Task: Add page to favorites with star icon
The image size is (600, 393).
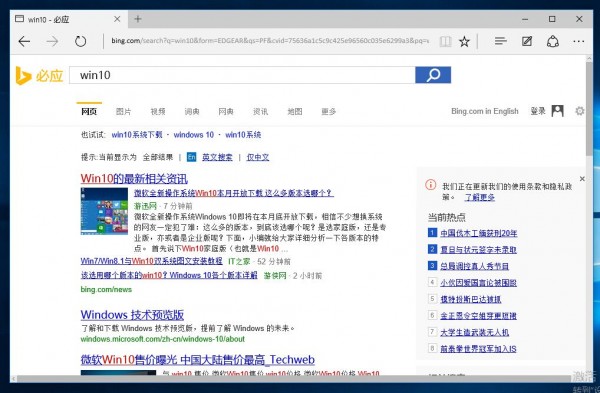Action: (464, 41)
